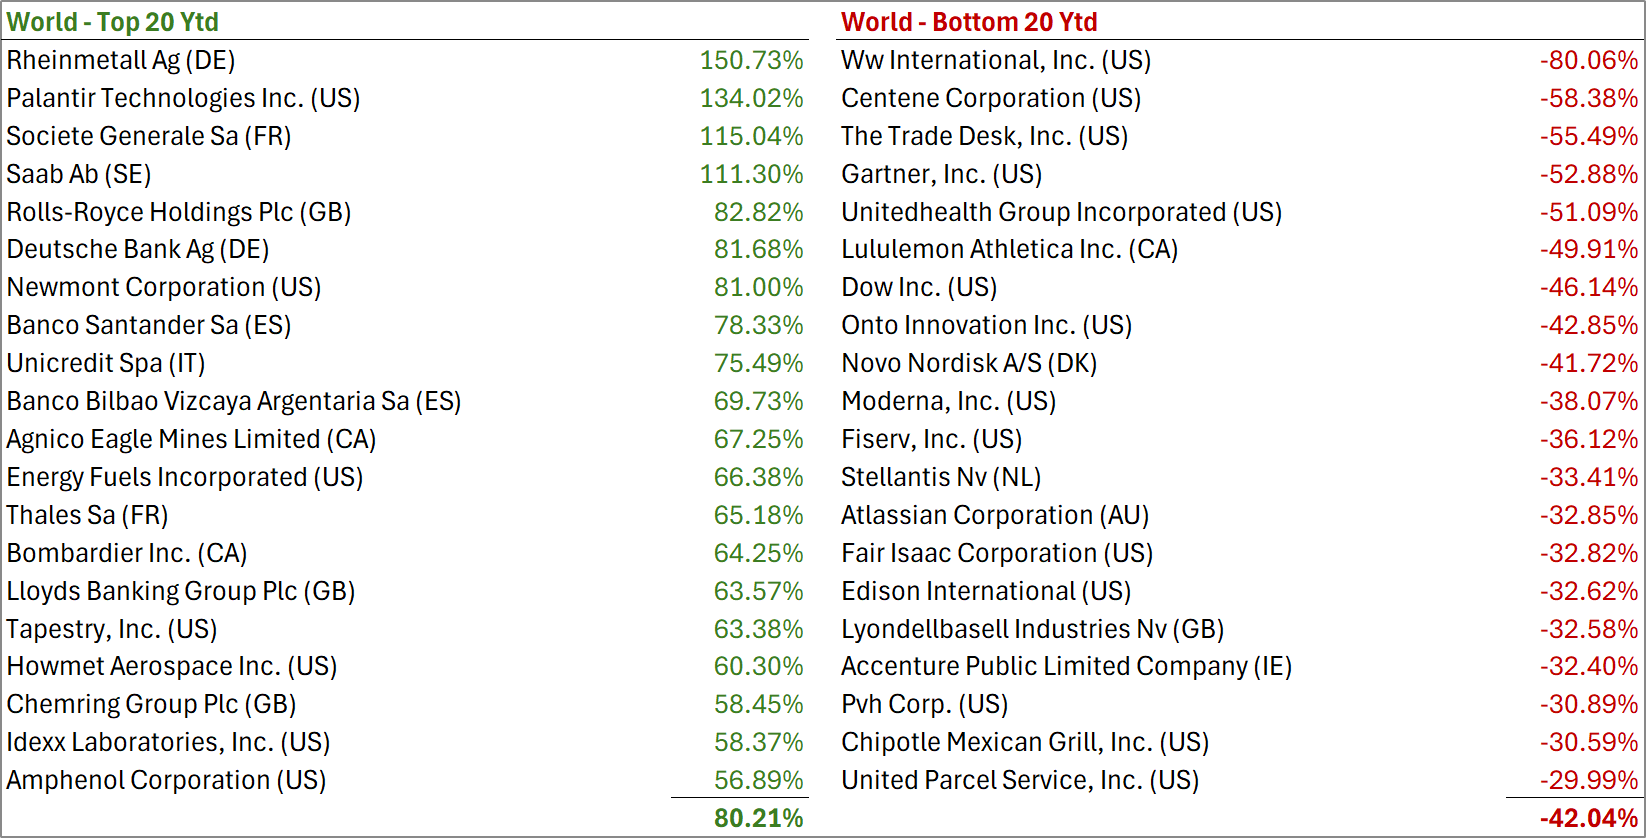Click Centene Corporation (US) cell
The image size is (1646, 838).
[x=991, y=98]
